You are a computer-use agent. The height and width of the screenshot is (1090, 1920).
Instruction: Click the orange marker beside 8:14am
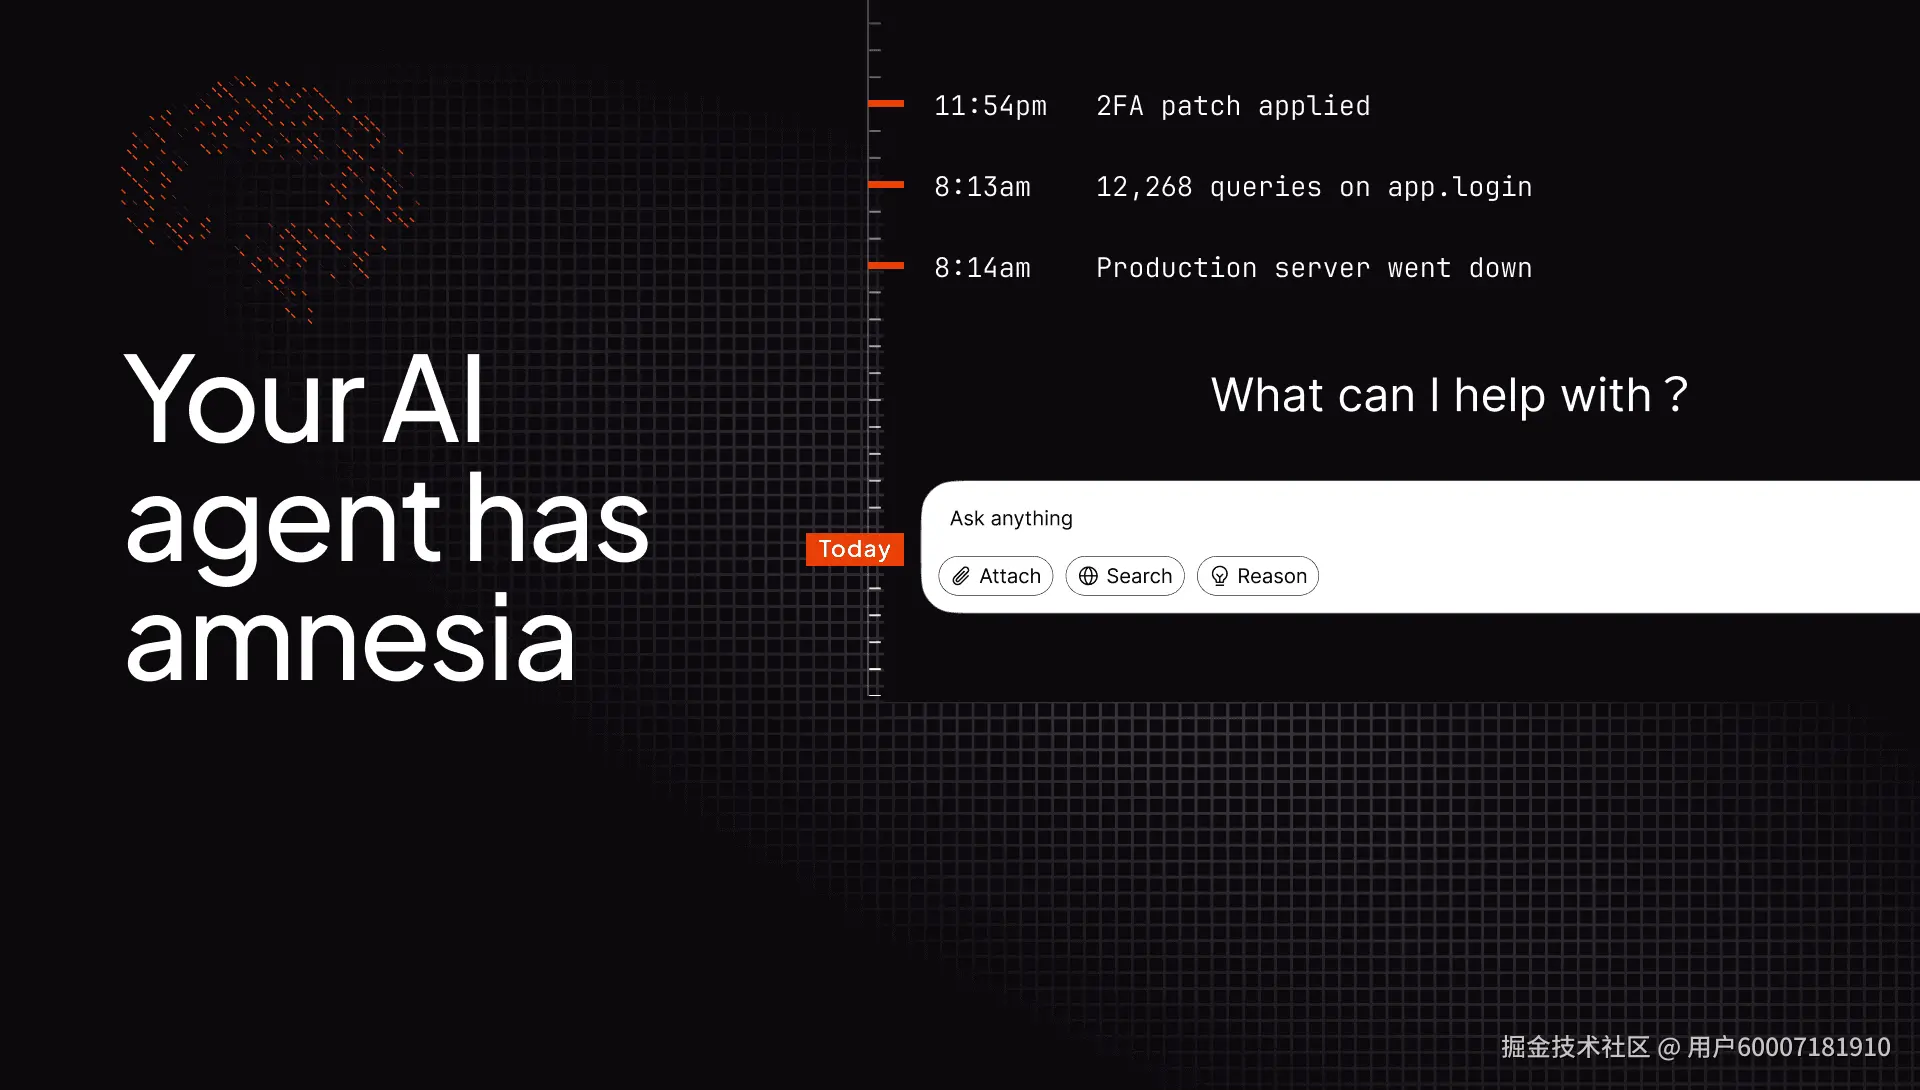(x=886, y=265)
